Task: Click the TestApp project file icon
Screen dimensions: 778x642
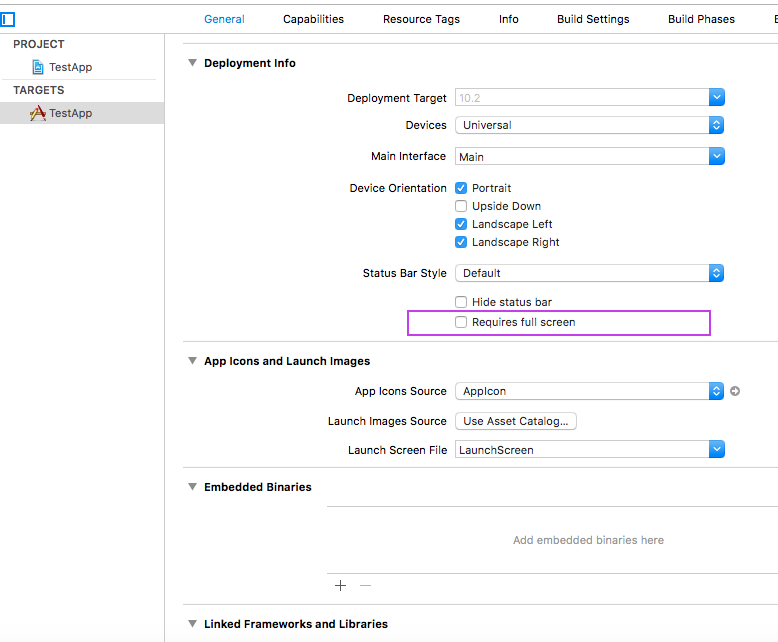Action: (x=38, y=67)
